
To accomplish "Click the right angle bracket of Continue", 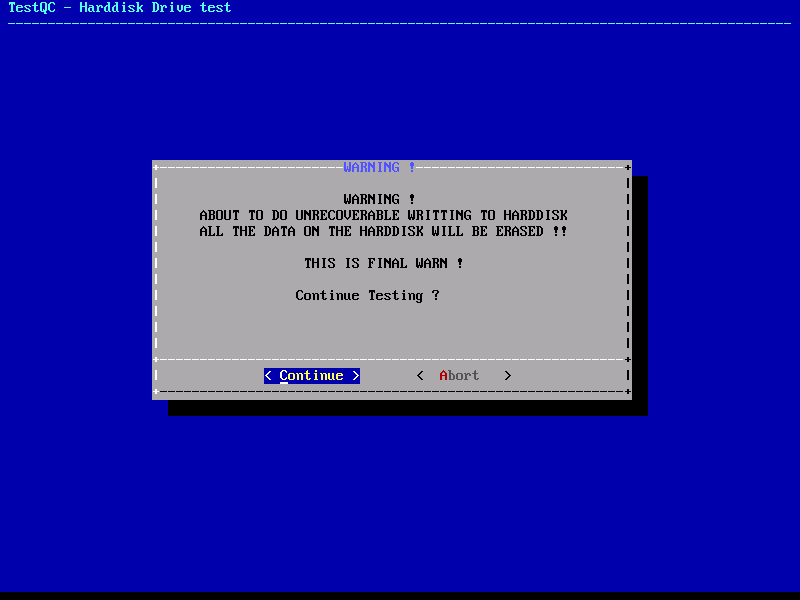I will (355, 376).
